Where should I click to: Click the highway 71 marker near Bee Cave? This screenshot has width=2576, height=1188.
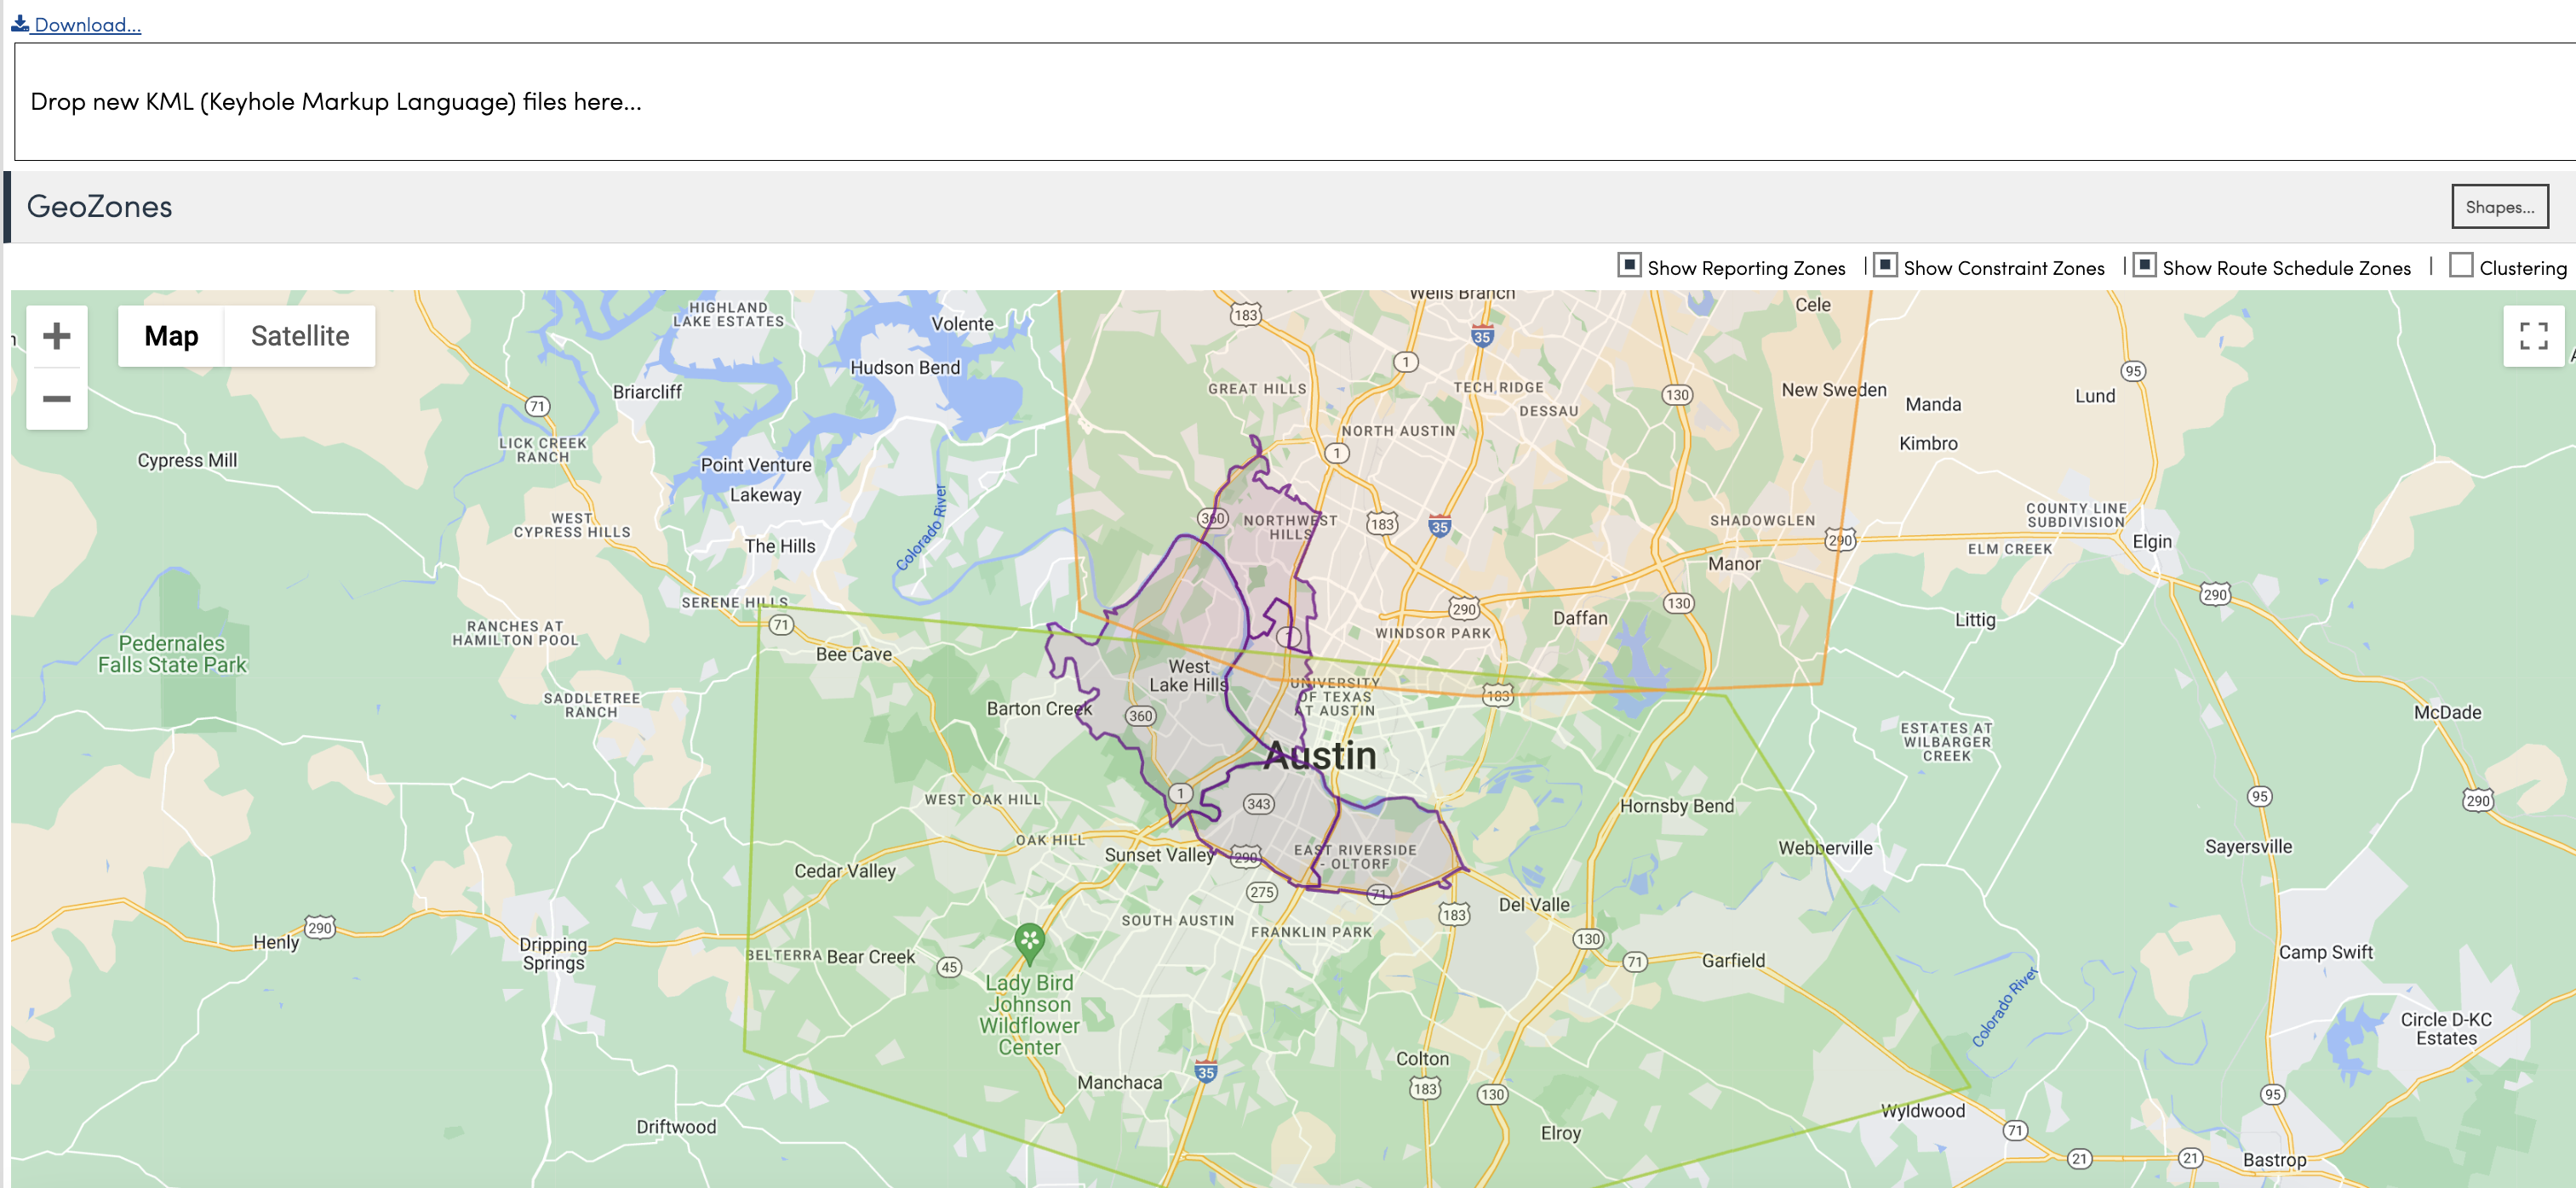(x=781, y=625)
